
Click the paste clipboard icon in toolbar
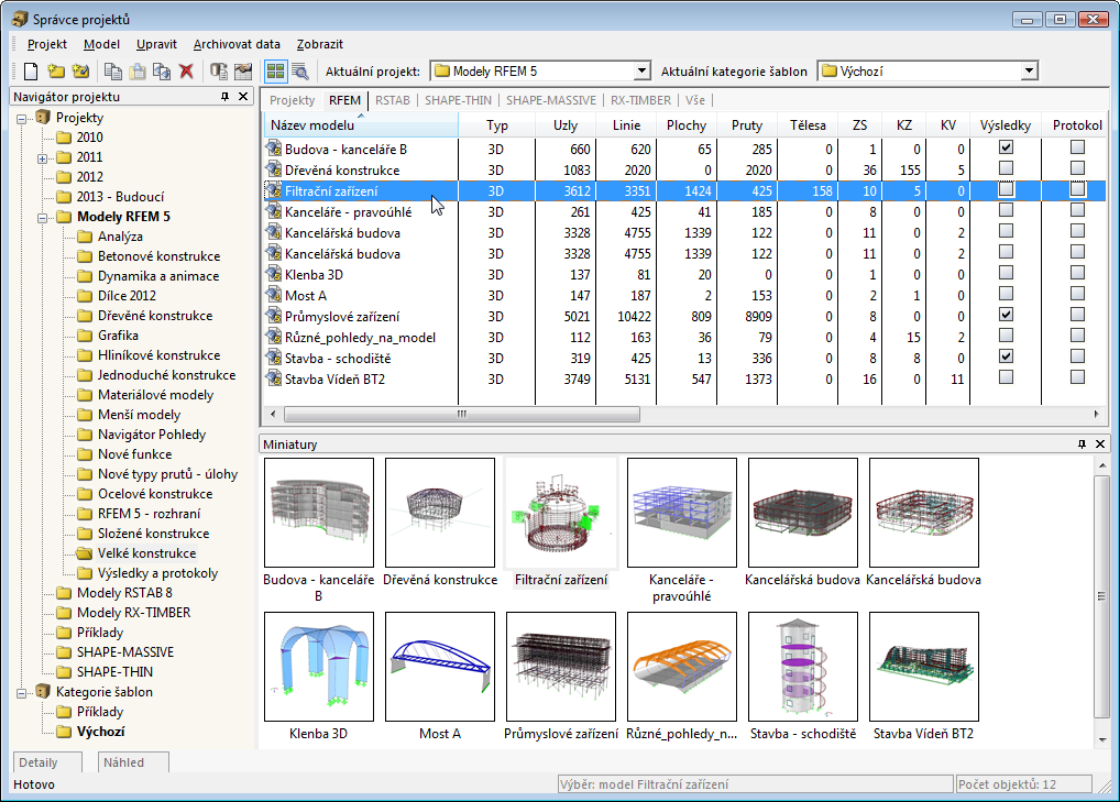tap(138, 71)
